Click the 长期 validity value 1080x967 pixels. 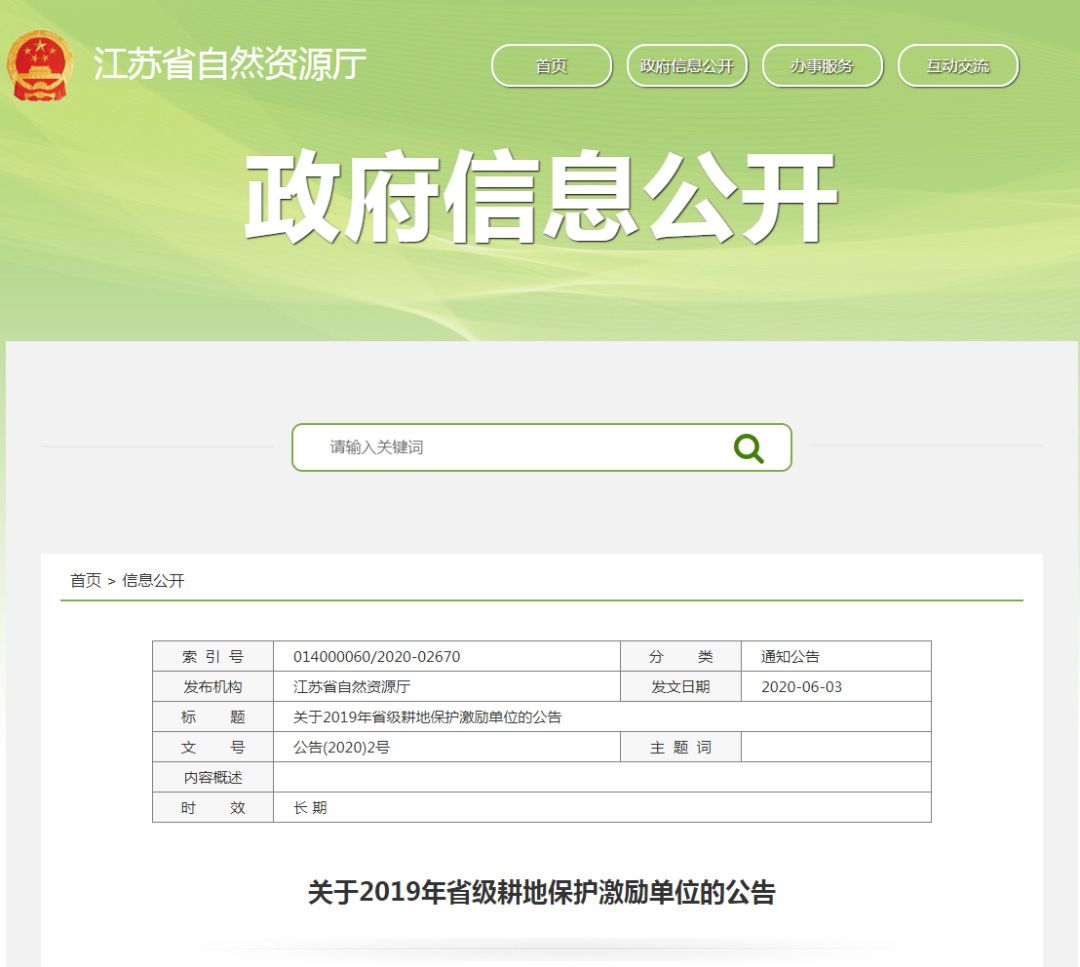click(310, 808)
